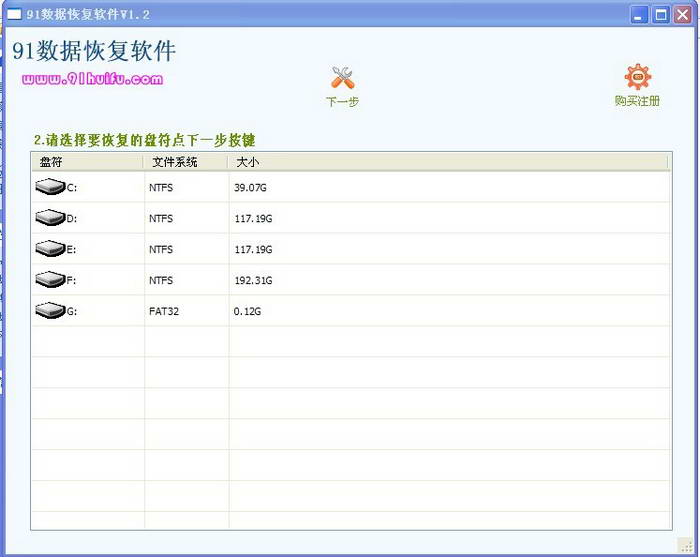Click 117.19G in the D: row
Screen dimensions: 700x557
click(x=253, y=219)
